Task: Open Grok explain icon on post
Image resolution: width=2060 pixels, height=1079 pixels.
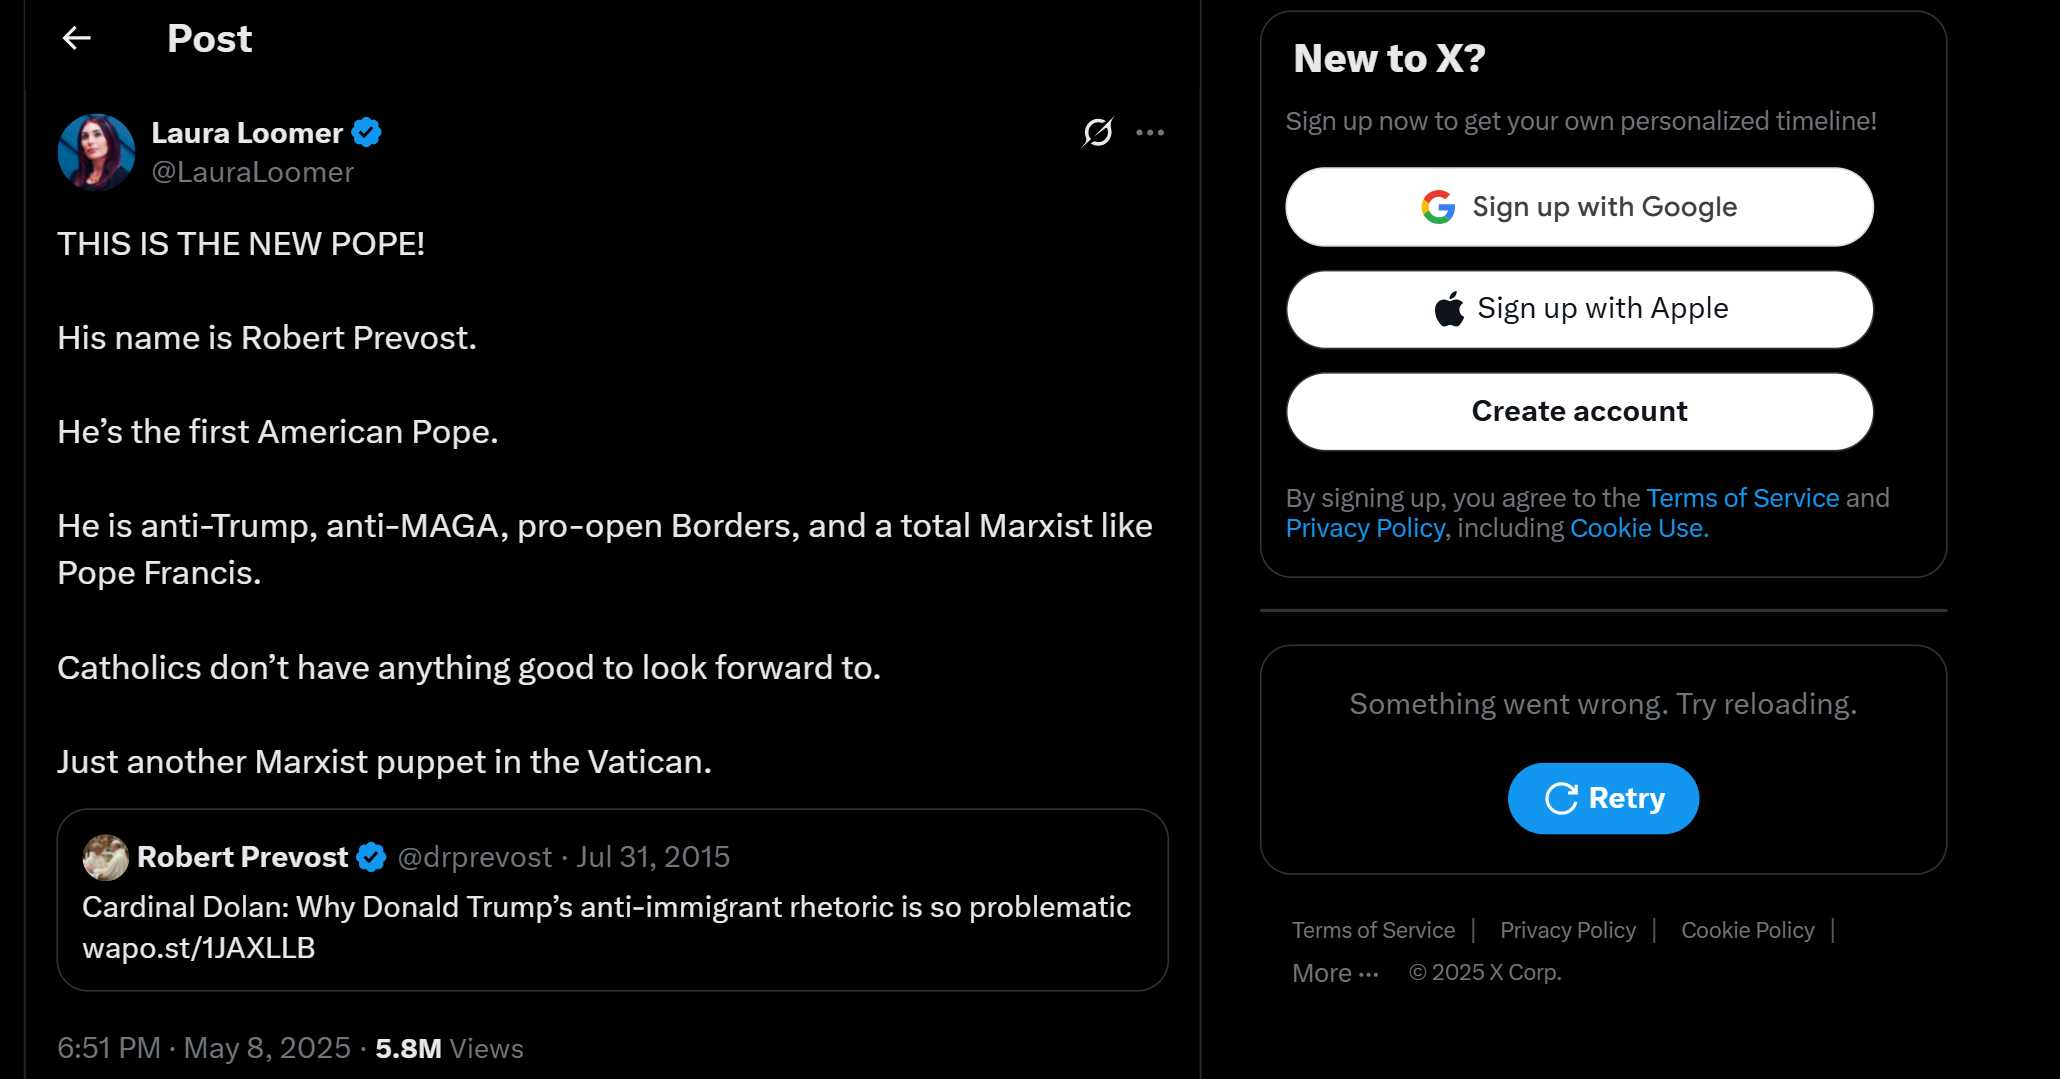Action: point(1098,132)
